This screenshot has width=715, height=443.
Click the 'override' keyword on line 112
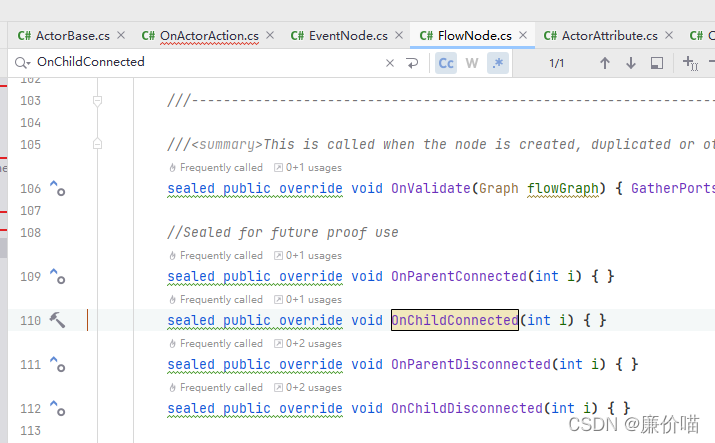(x=311, y=408)
